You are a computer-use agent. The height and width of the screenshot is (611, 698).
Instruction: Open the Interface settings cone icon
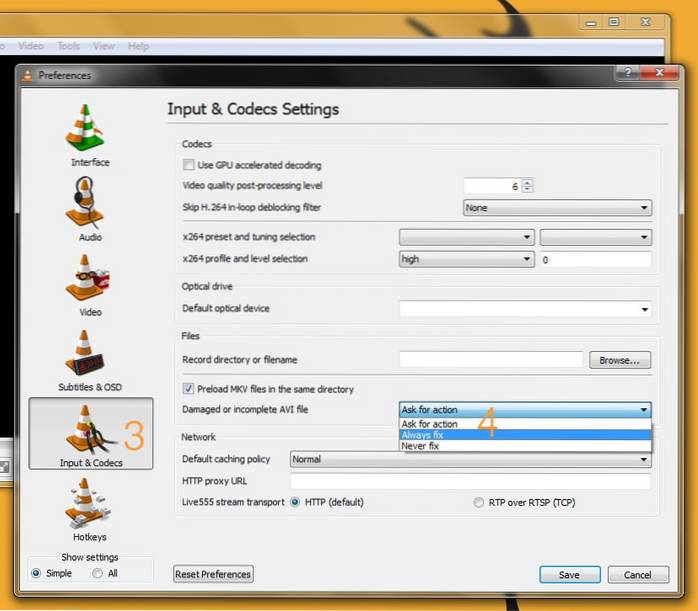[90, 129]
